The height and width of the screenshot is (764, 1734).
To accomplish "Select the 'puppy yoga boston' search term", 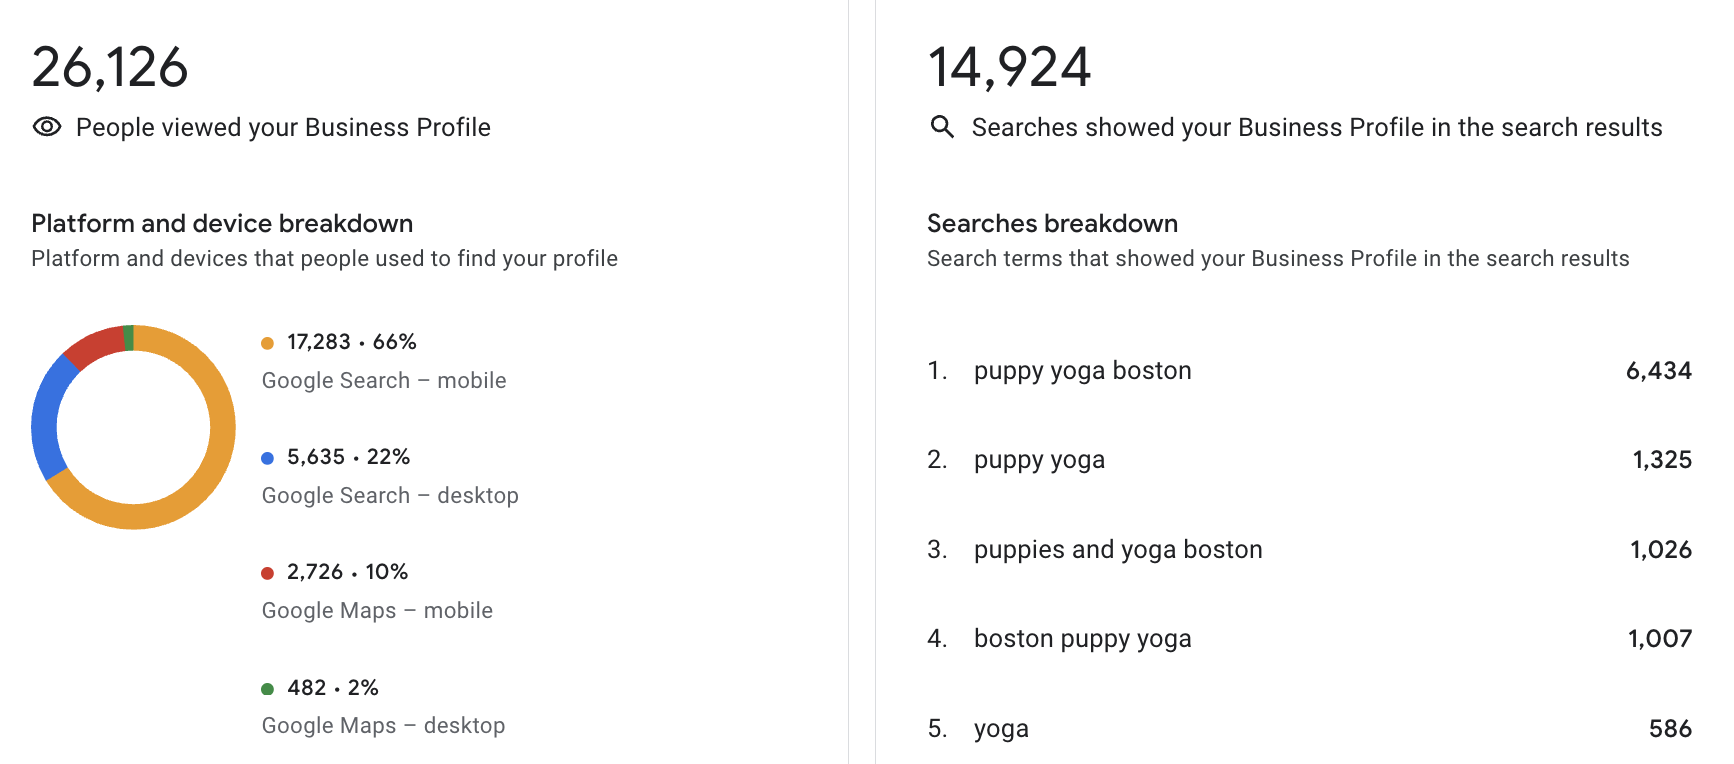I will 1082,371.
